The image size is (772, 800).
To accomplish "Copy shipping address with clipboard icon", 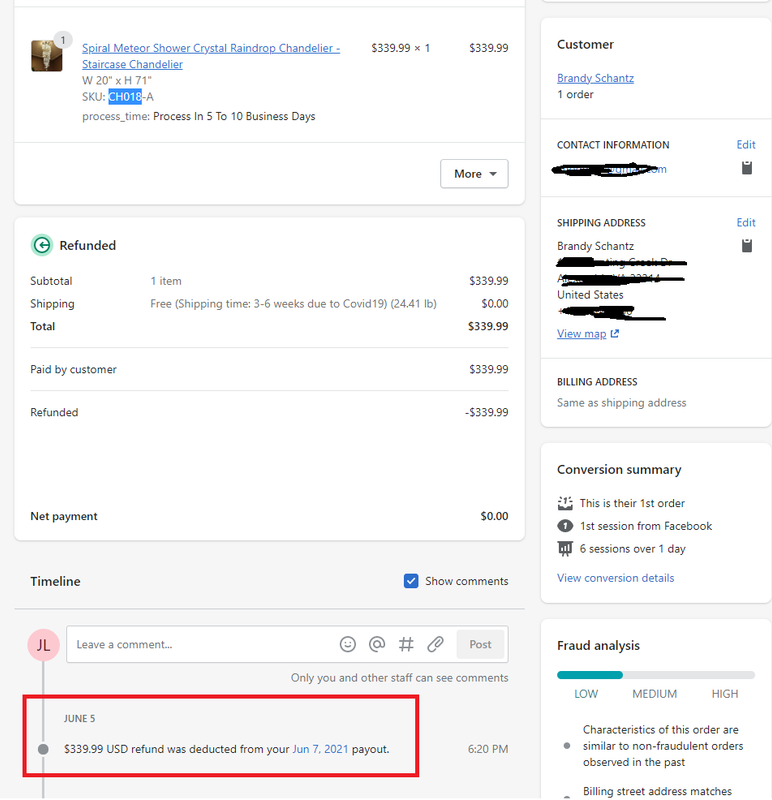I will pos(746,245).
